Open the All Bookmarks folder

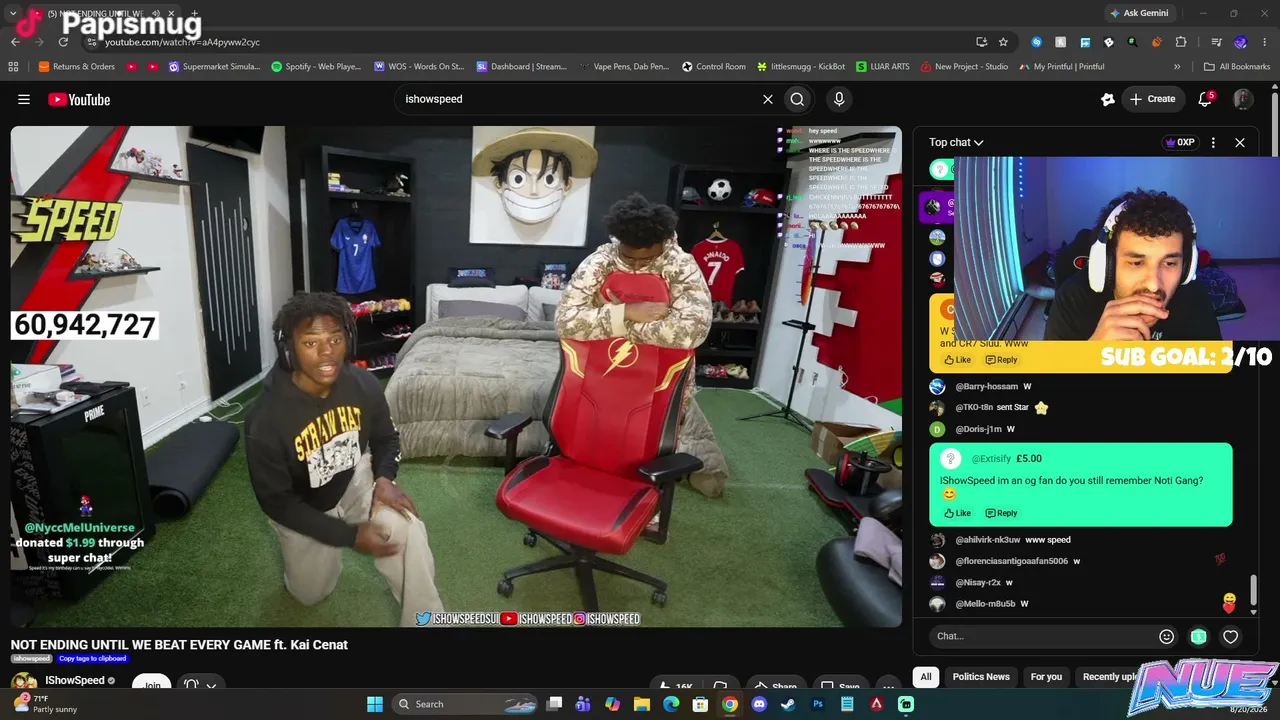[x=1237, y=67]
